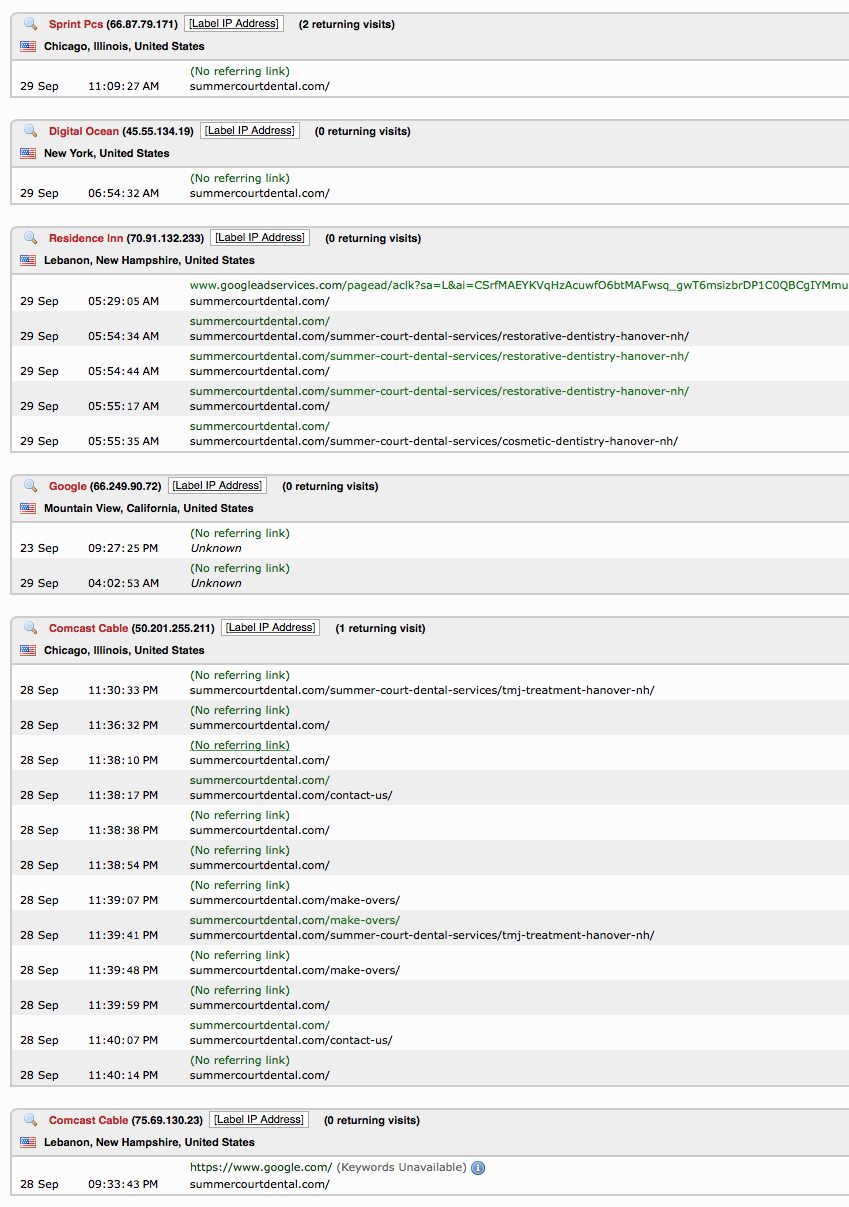Select the 04:02:53 AM timestamp
The image size is (849, 1207).
click(x=123, y=583)
